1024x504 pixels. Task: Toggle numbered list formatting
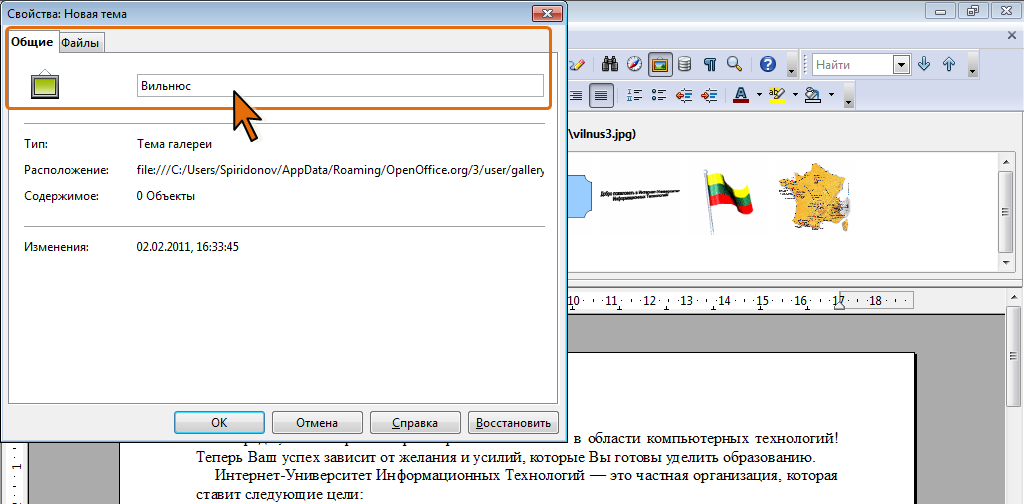pos(634,96)
